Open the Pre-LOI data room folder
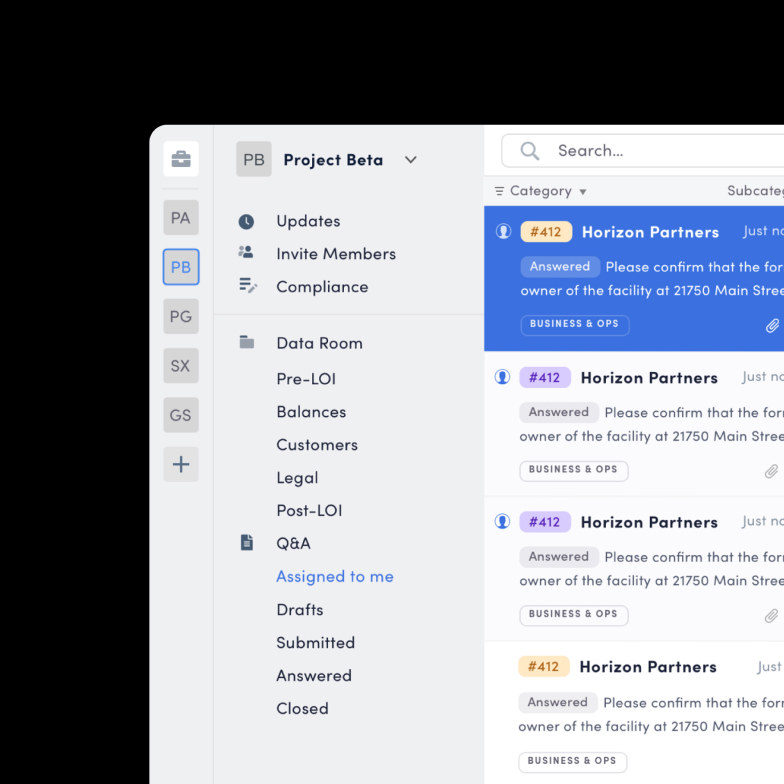This screenshot has height=784, width=784. 309,379
